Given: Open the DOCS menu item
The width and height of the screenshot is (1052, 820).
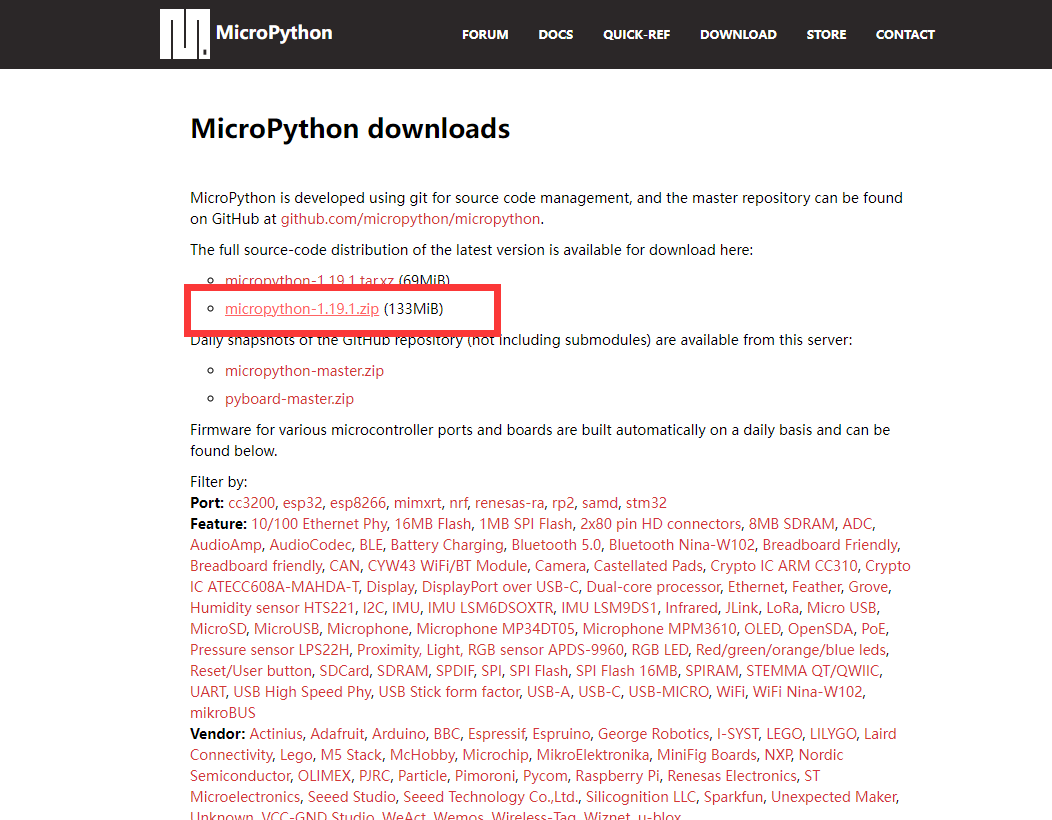Looking at the screenshot, I should pyautogui.click(x=556, y=34).
